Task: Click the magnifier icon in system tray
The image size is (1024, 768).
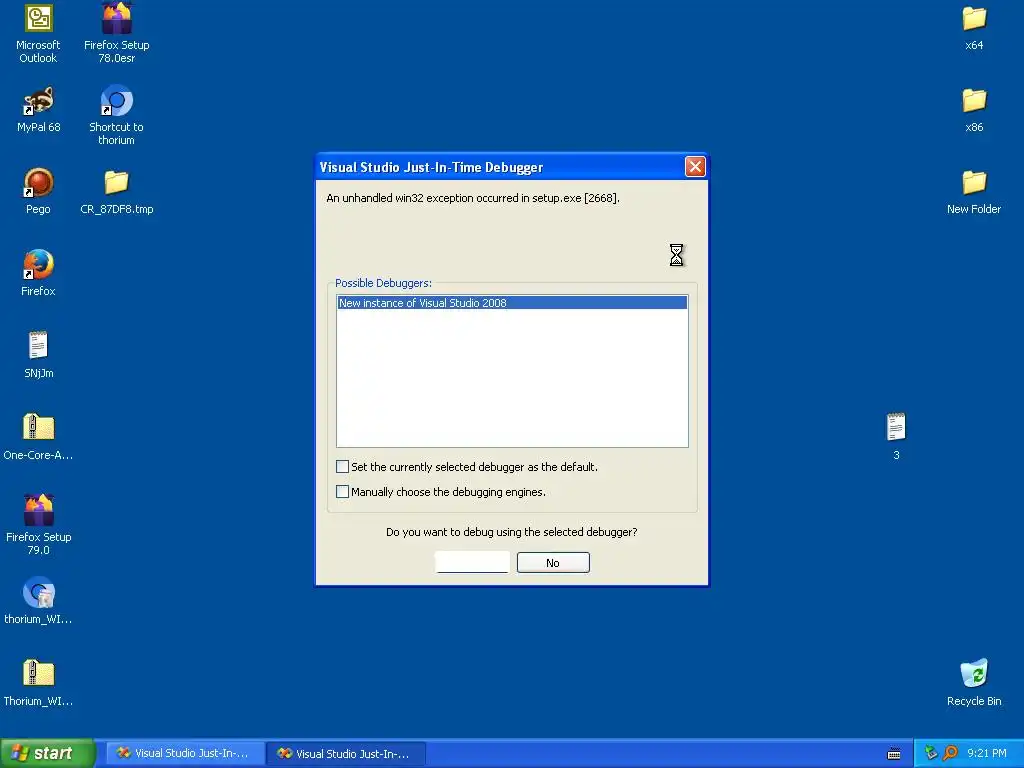Action: (950, 754)
